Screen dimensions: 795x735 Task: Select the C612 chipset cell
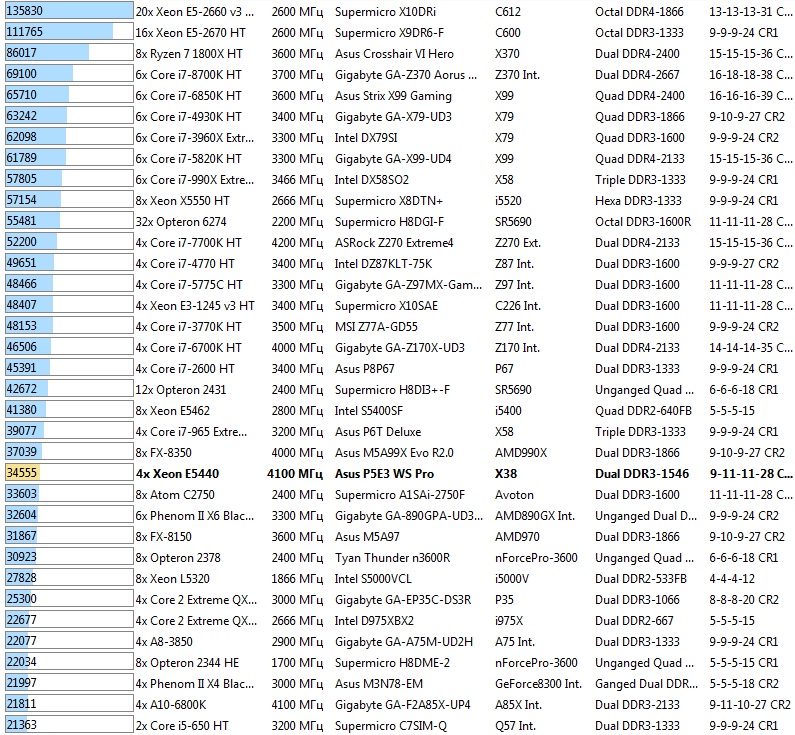508,11
